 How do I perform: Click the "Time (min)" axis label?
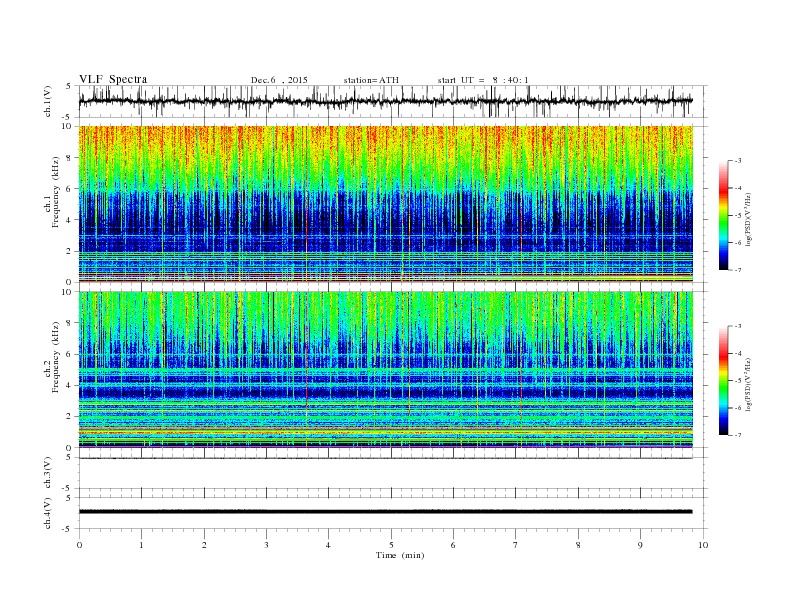[400, 555]
